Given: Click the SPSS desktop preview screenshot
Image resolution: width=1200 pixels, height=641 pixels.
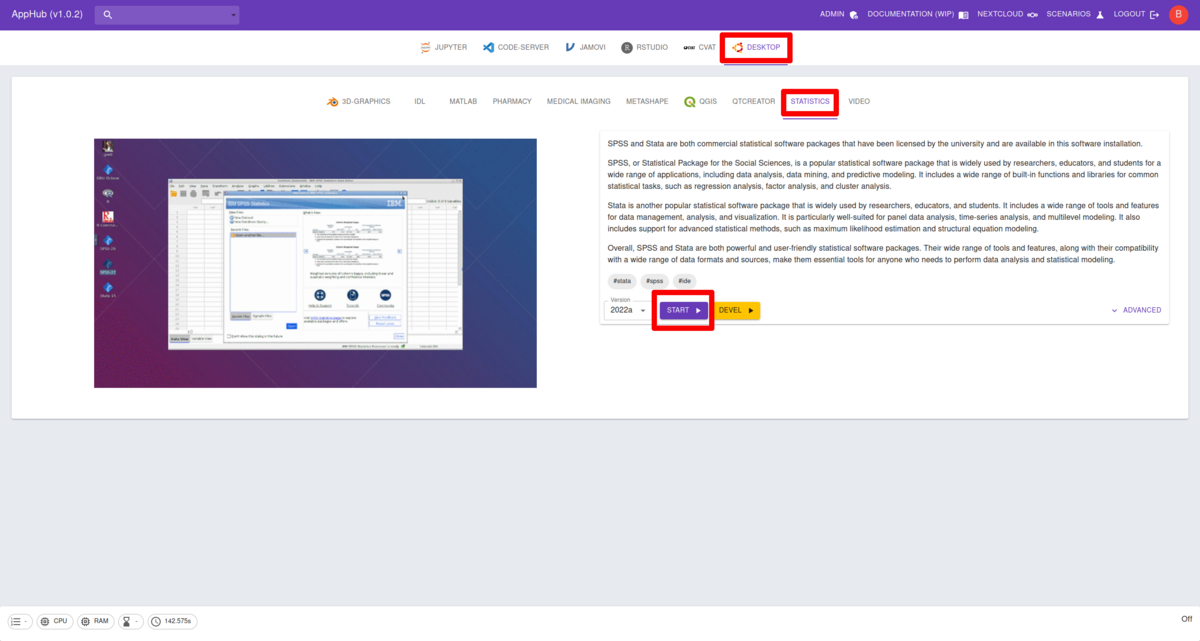Looking at the screenshot, I should (315, 263).
